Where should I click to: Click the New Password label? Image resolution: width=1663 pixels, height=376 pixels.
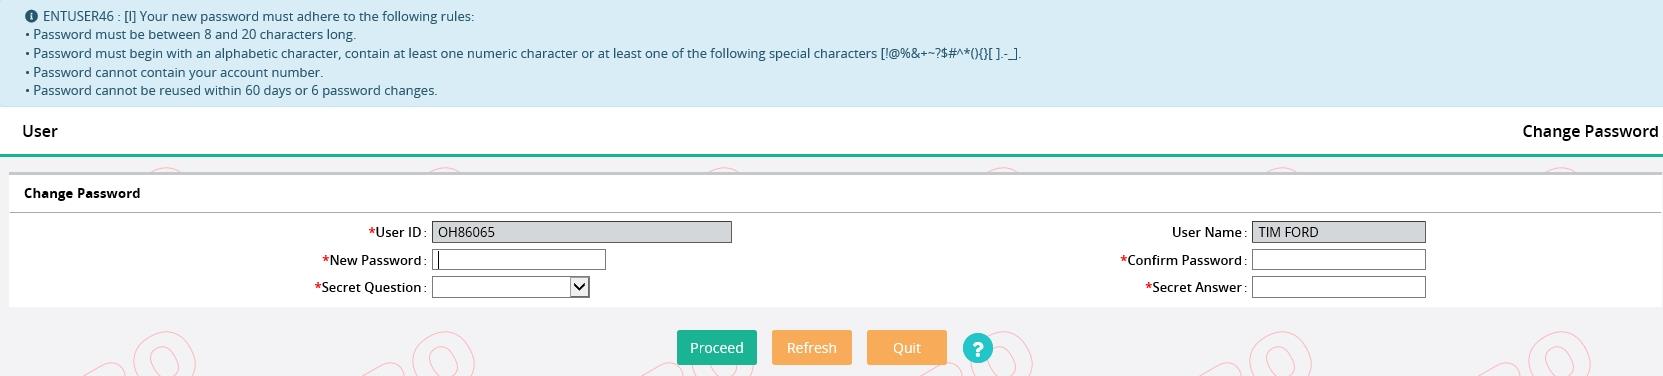(375, 260)
